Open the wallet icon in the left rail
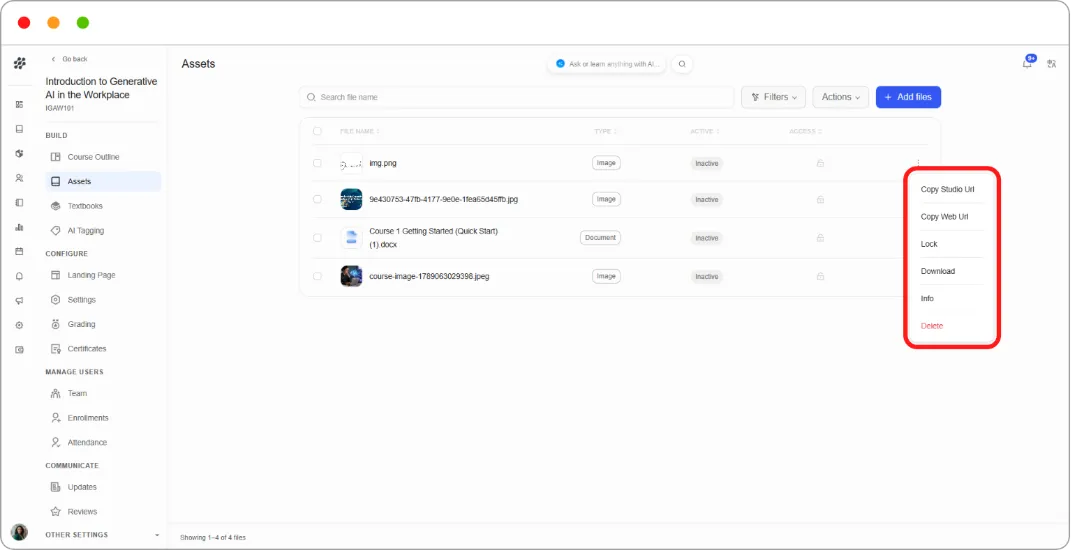 coord(19,350)
